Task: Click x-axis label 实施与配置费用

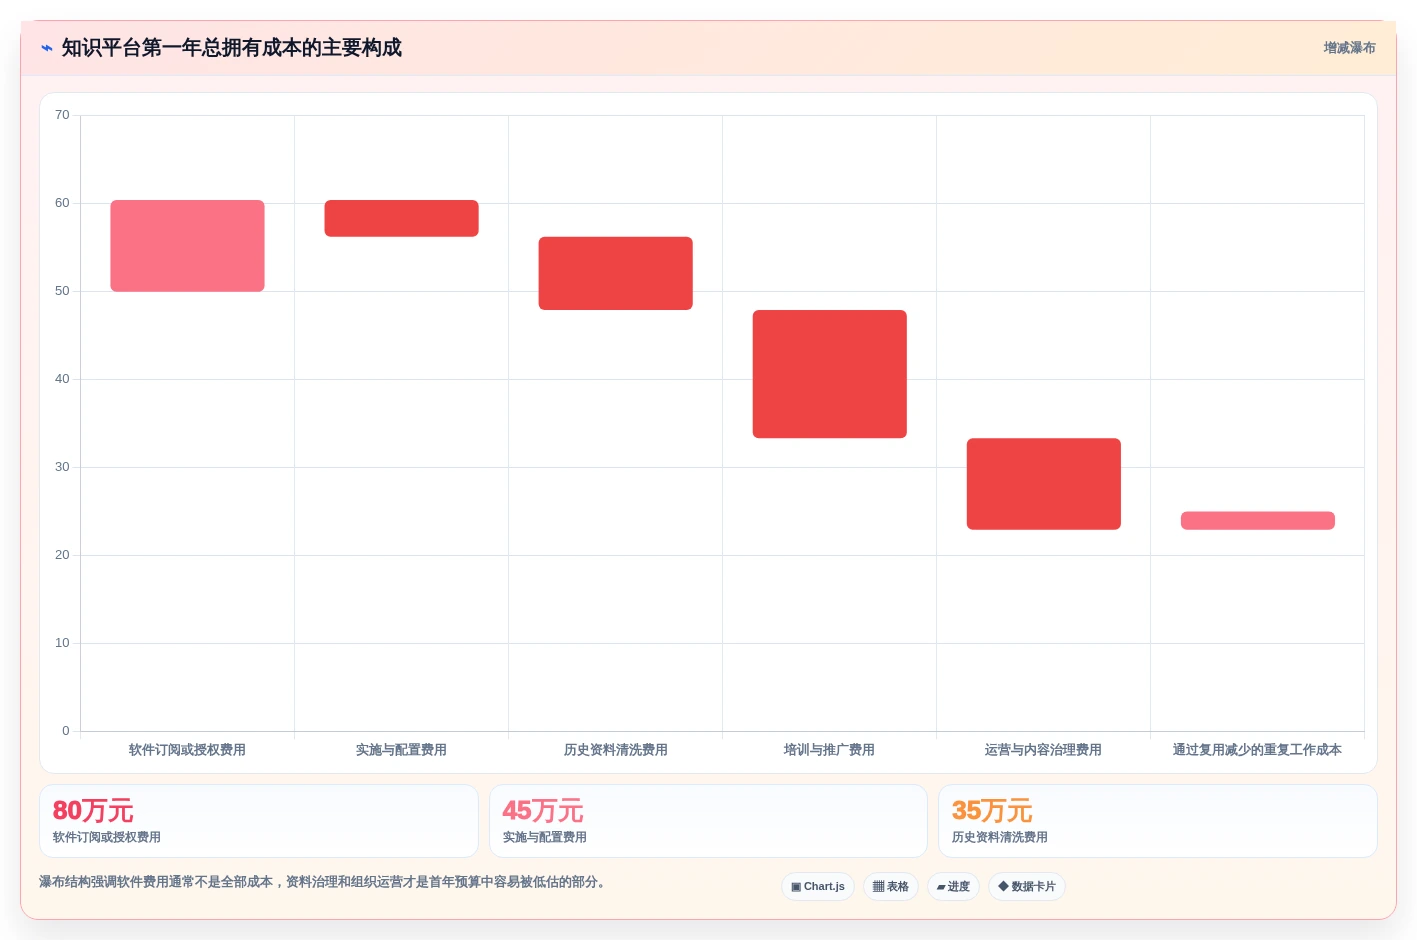Action: point(401,750)
